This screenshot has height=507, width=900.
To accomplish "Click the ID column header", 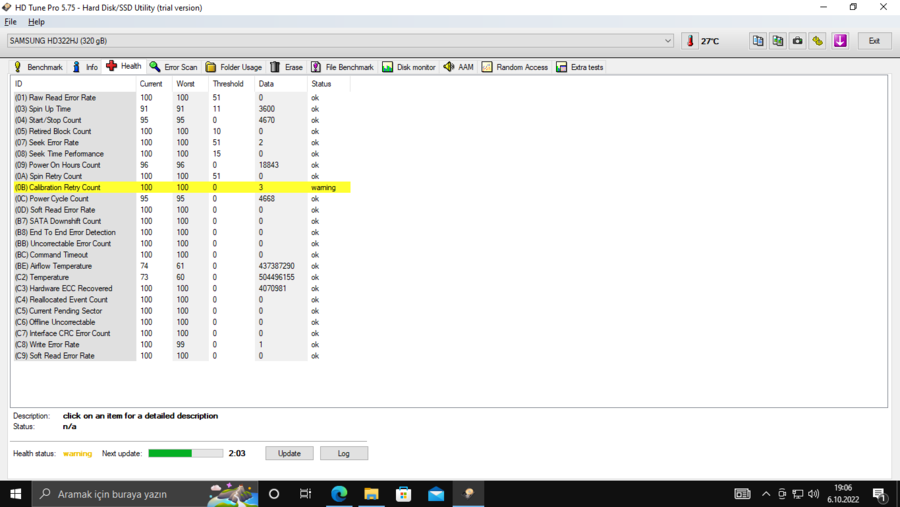I will [x=73, y=84].
